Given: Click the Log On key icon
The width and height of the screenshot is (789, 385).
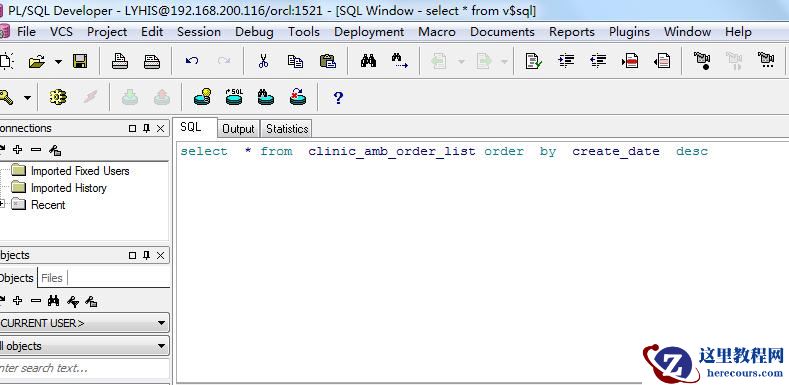Looking at the screenshot, I should tap(6, 97).
